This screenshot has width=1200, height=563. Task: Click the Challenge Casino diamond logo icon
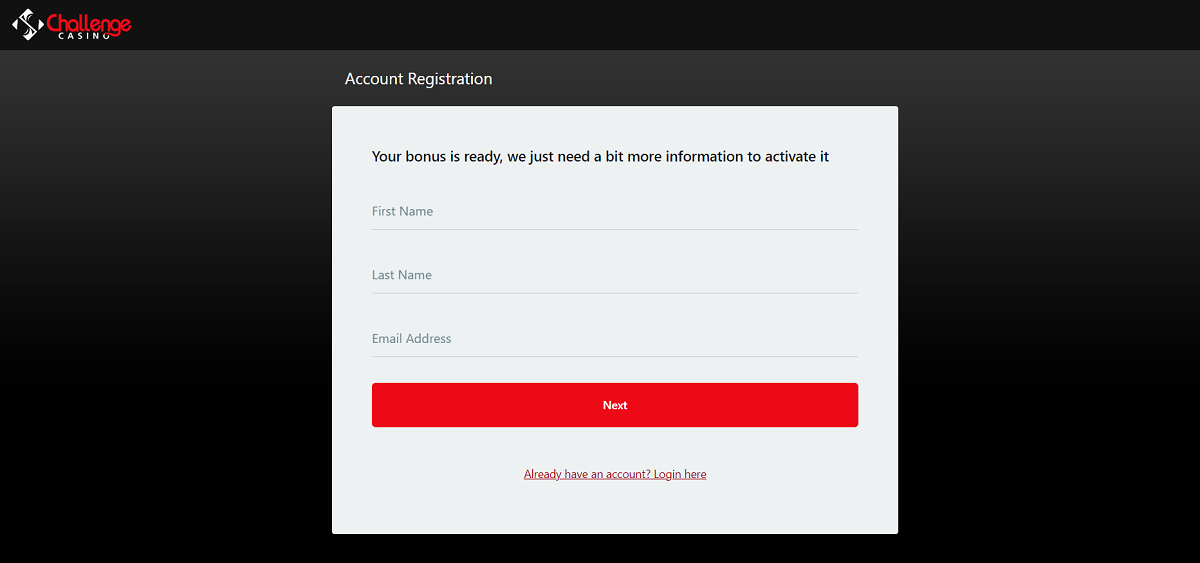pyautogui.click(x=28, y=24)
